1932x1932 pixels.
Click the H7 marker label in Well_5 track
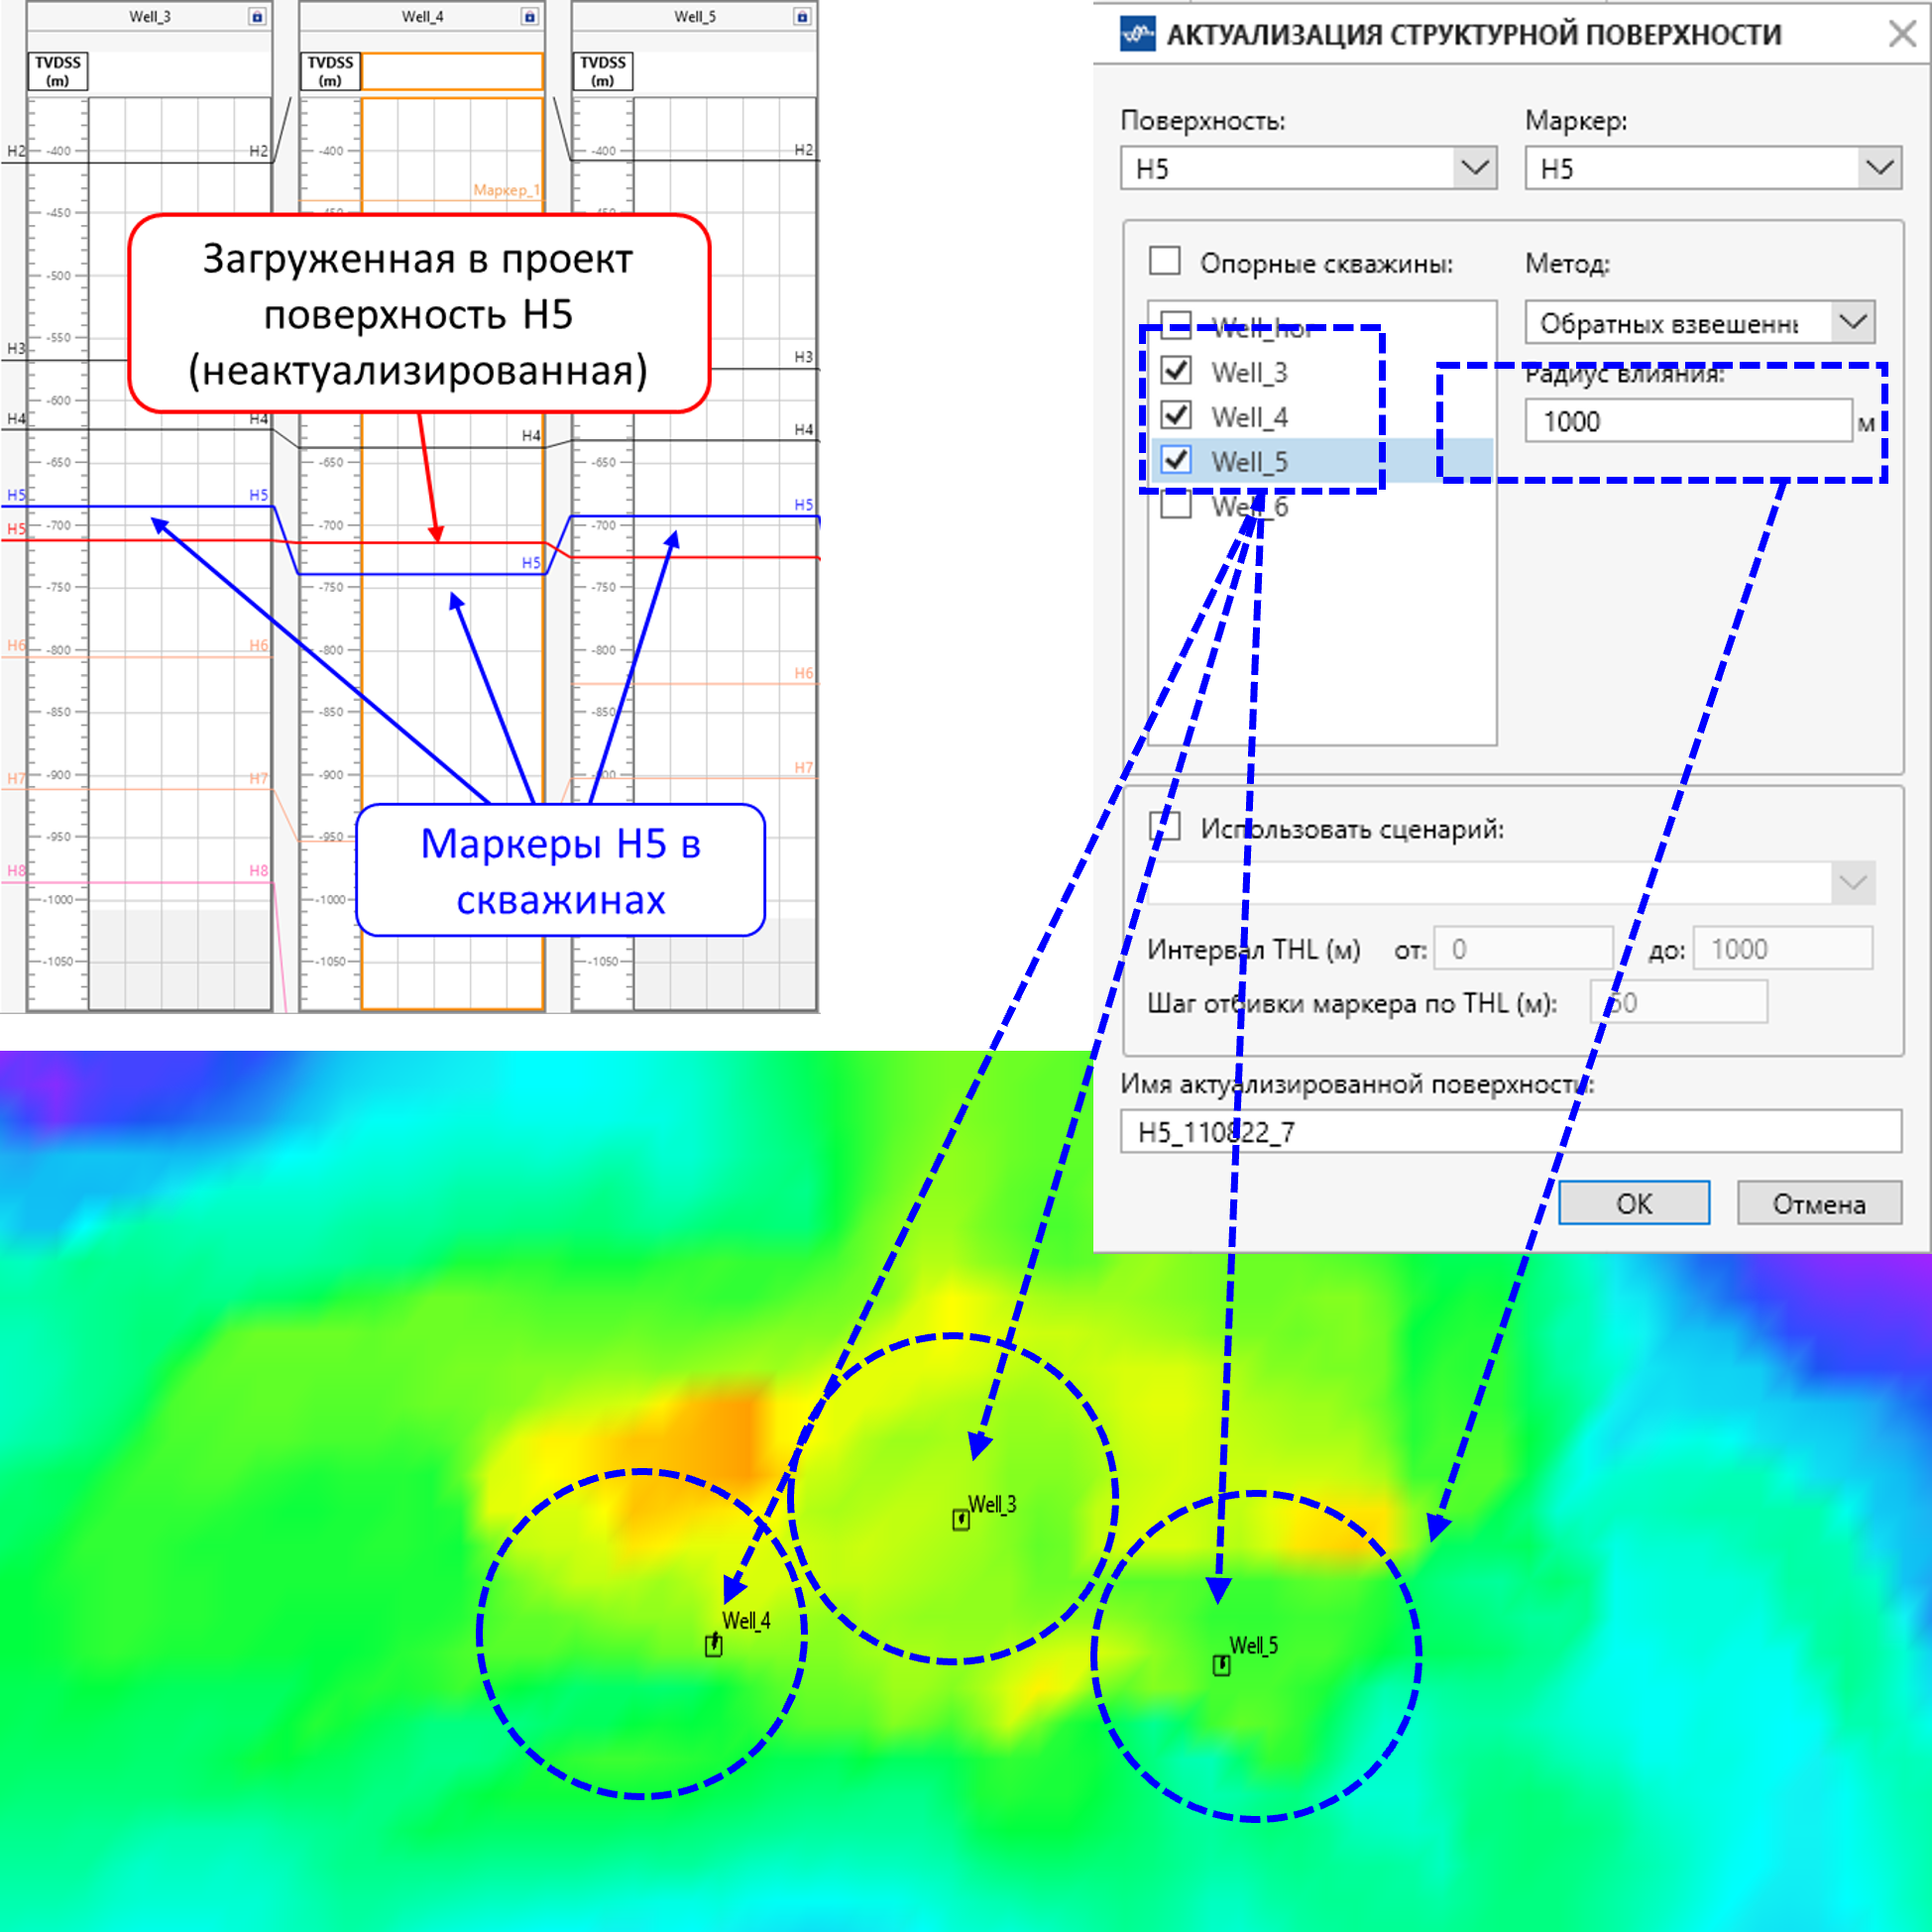(804, 768)
